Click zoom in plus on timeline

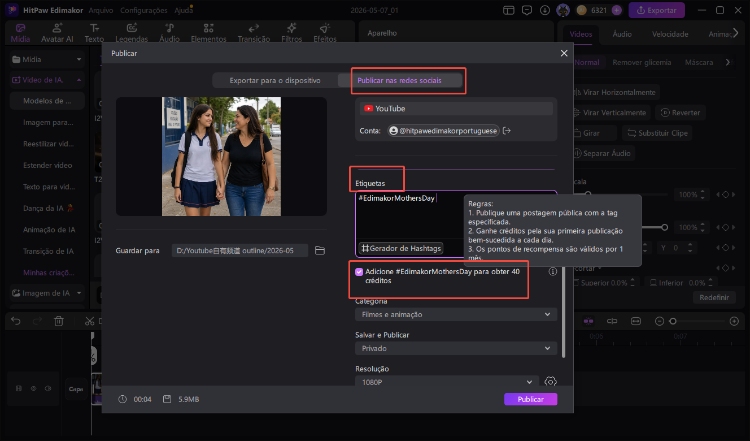click(x=734, y=321)
